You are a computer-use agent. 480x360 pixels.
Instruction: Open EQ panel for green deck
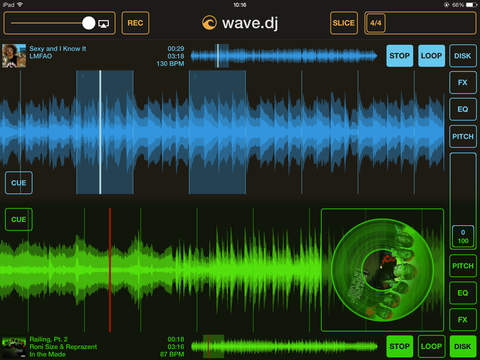463,293
